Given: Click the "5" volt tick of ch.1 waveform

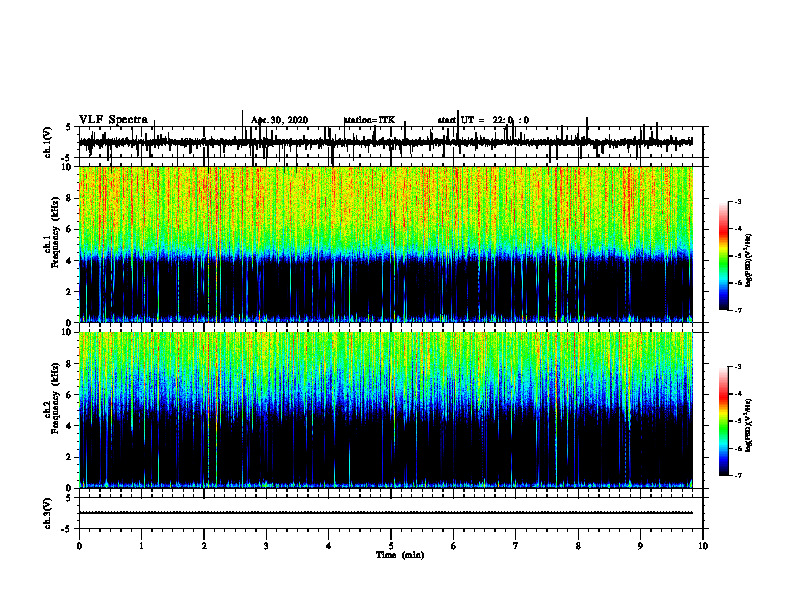Looking at the screenshot, I should click(x=68, y=128).
